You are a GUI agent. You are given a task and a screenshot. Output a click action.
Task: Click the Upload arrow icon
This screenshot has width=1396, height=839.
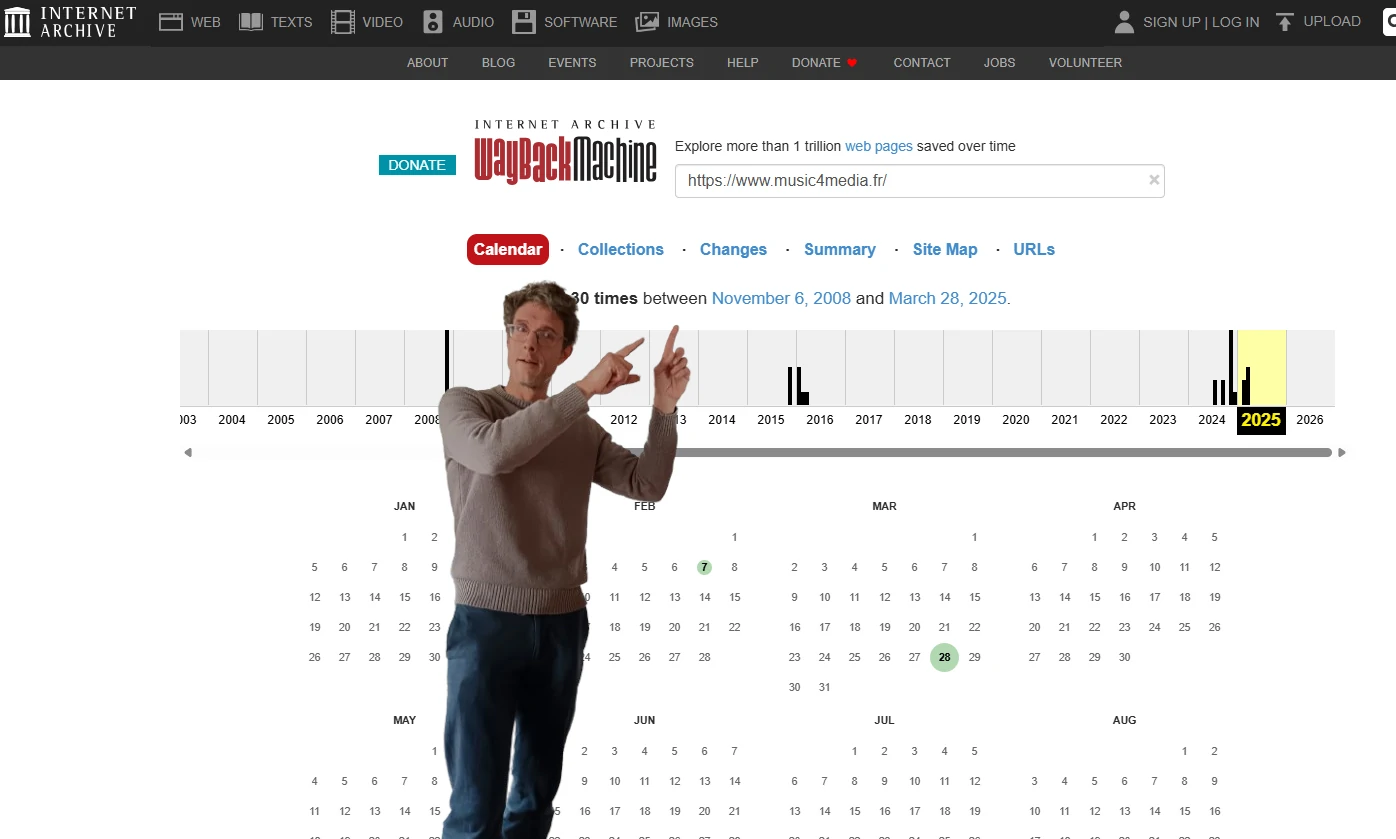[1285, 22]
